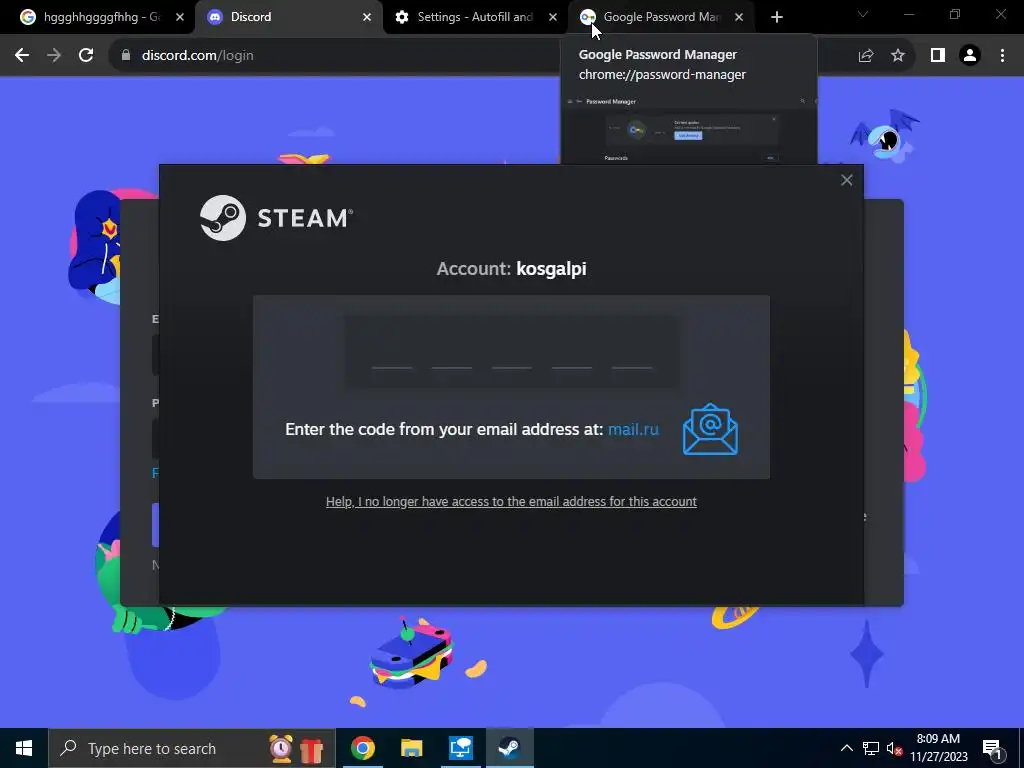The image size is (1024, 768).
Task: Click the taskbar search box
Action: click(192, 748)
